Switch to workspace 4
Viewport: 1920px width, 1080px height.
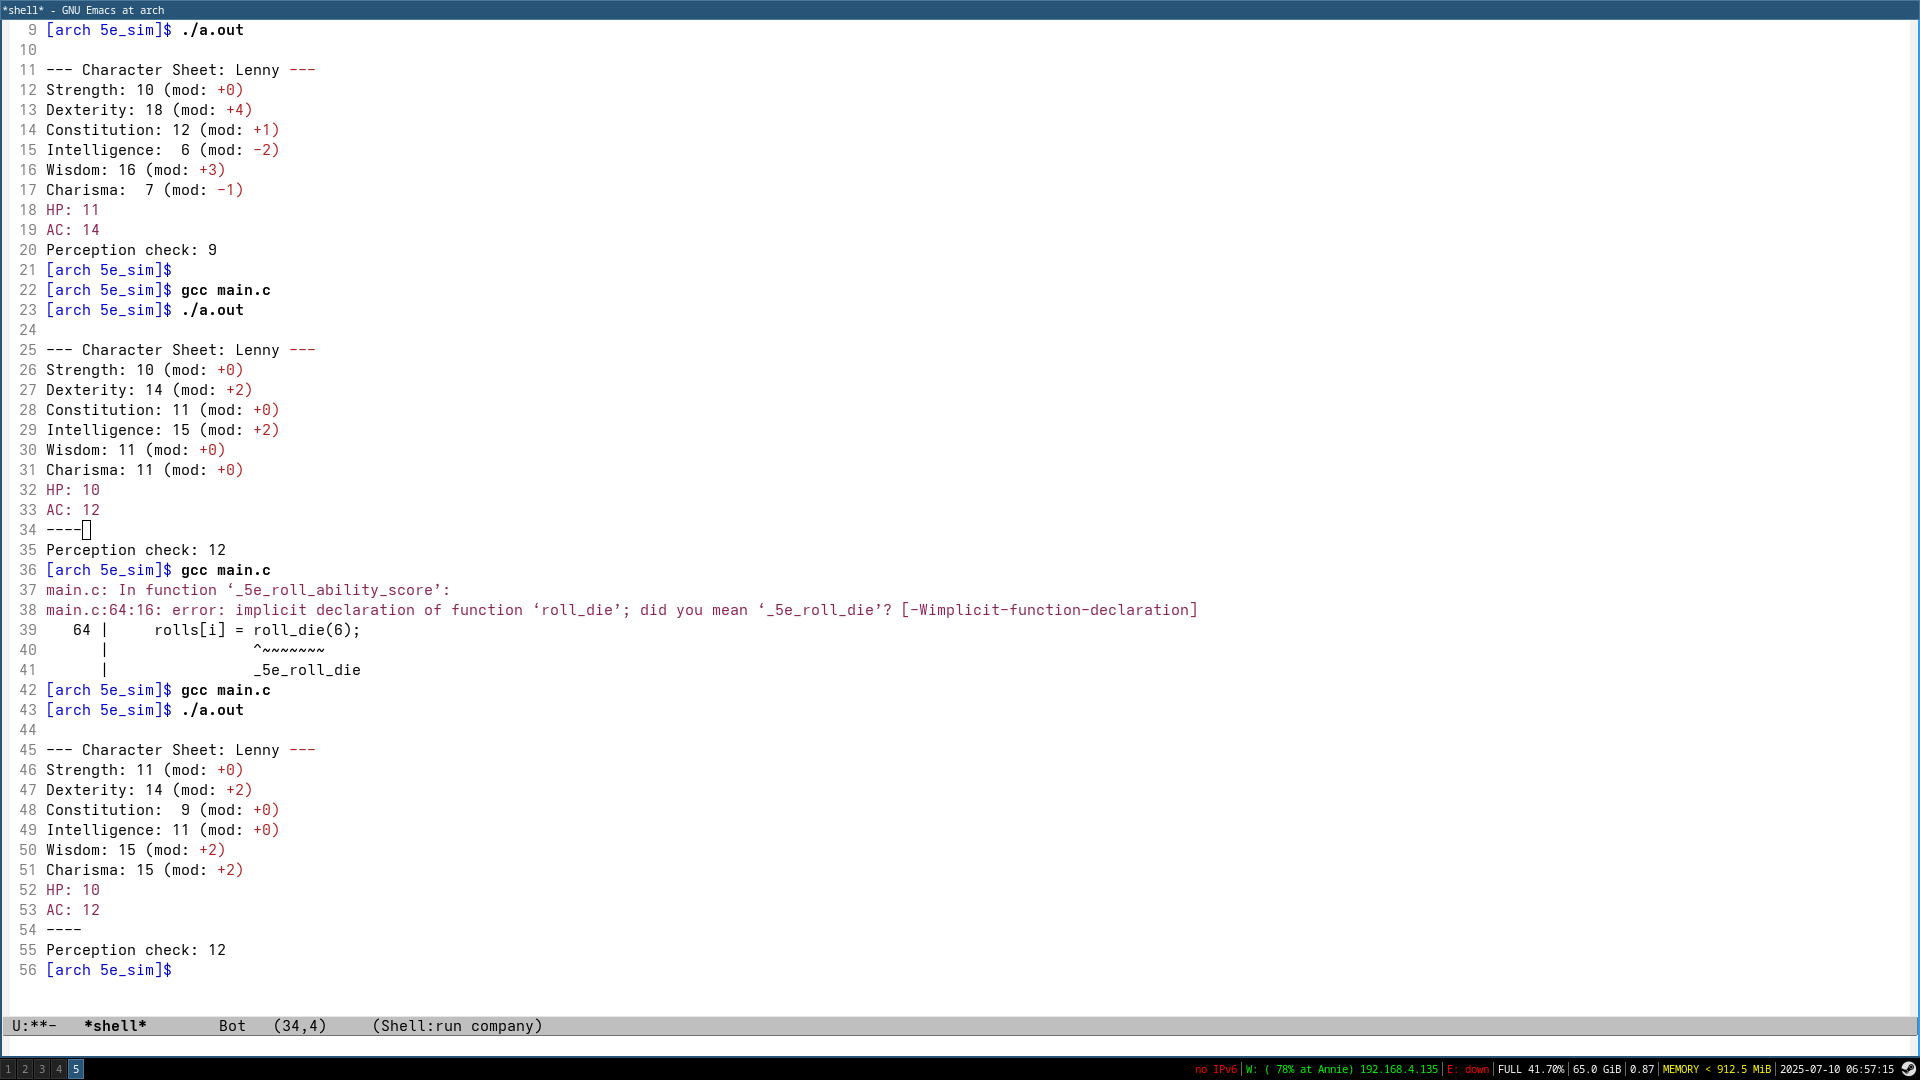[x=59, y=1069]
